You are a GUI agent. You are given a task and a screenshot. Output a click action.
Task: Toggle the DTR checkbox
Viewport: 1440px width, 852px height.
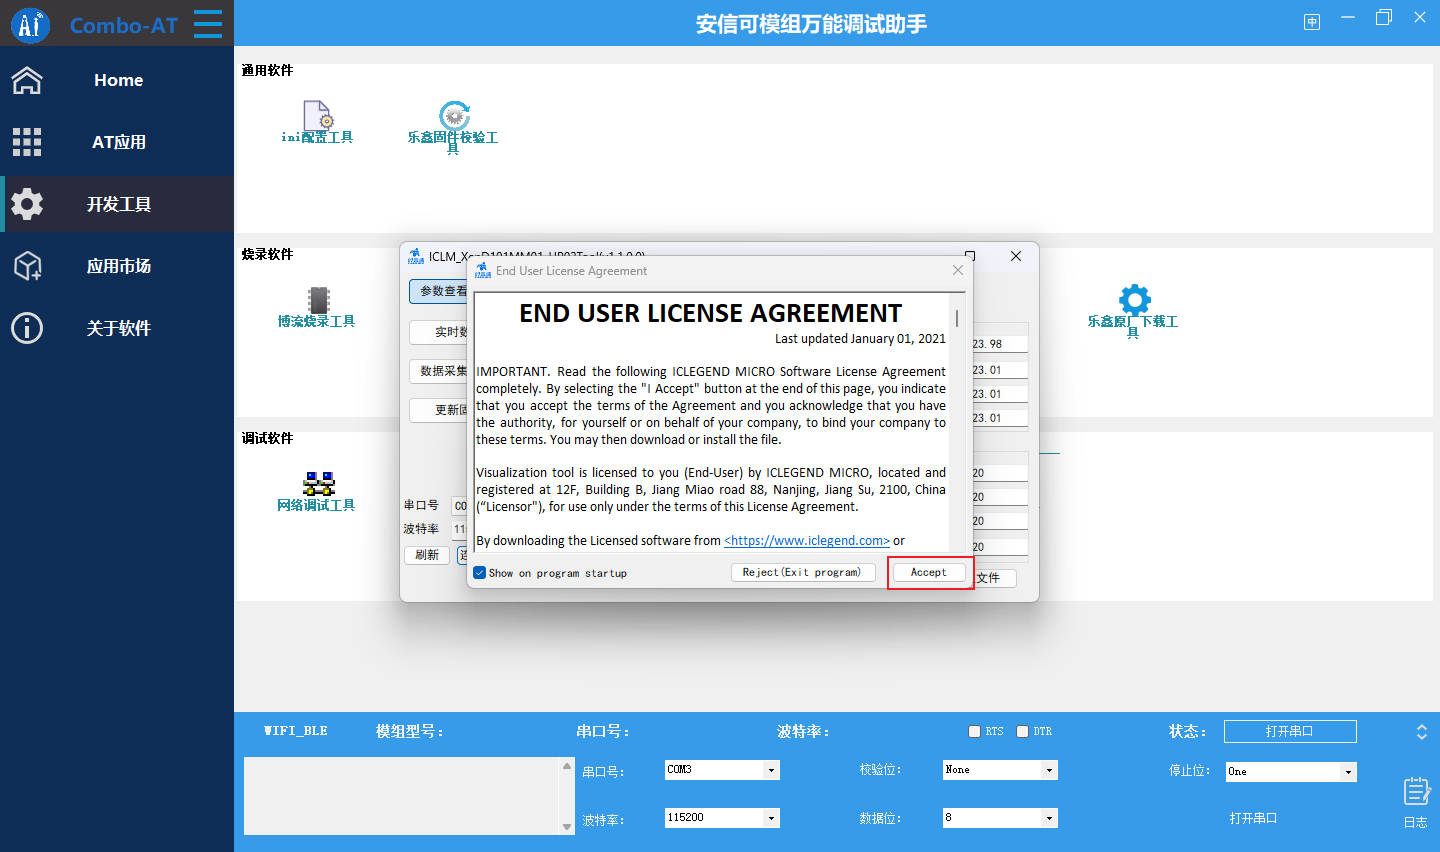(1023, 732)
